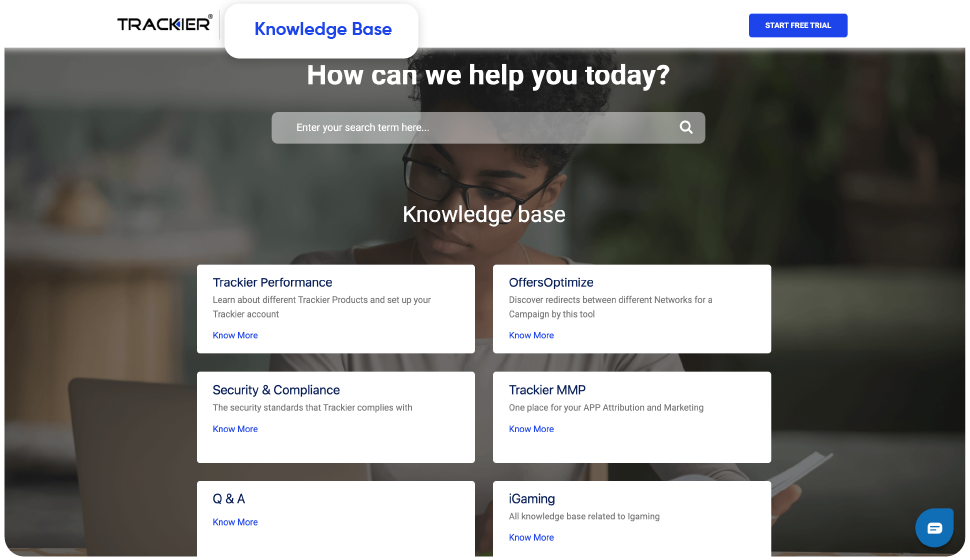This screenshot has height=560, width=970.
Task: Open the Q & A card title
Action: tap(228, 498)
